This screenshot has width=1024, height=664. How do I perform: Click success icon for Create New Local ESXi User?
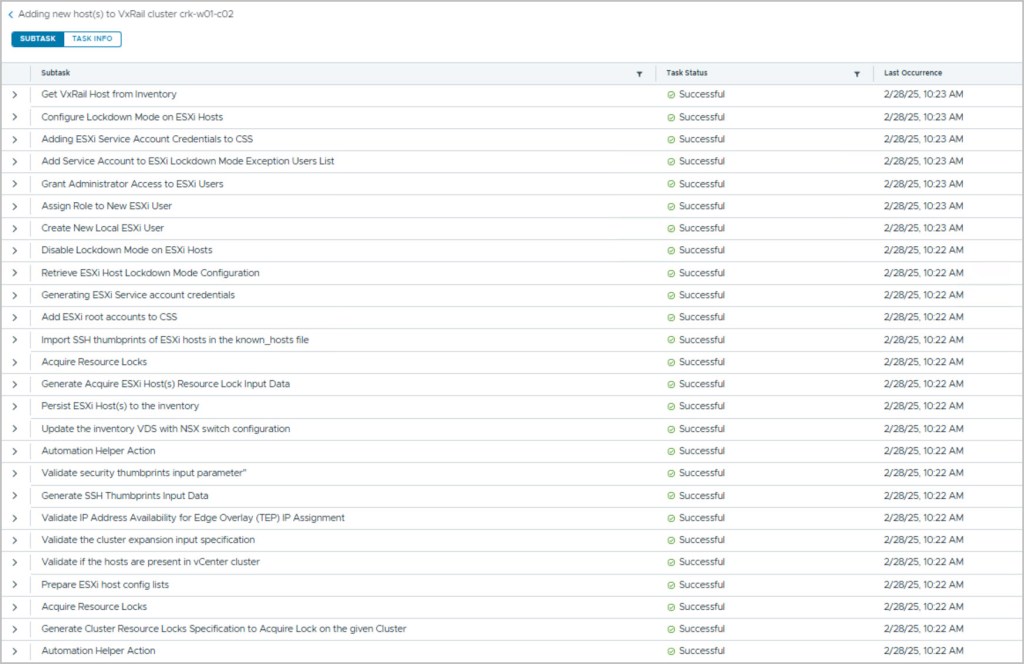[671, 228]
